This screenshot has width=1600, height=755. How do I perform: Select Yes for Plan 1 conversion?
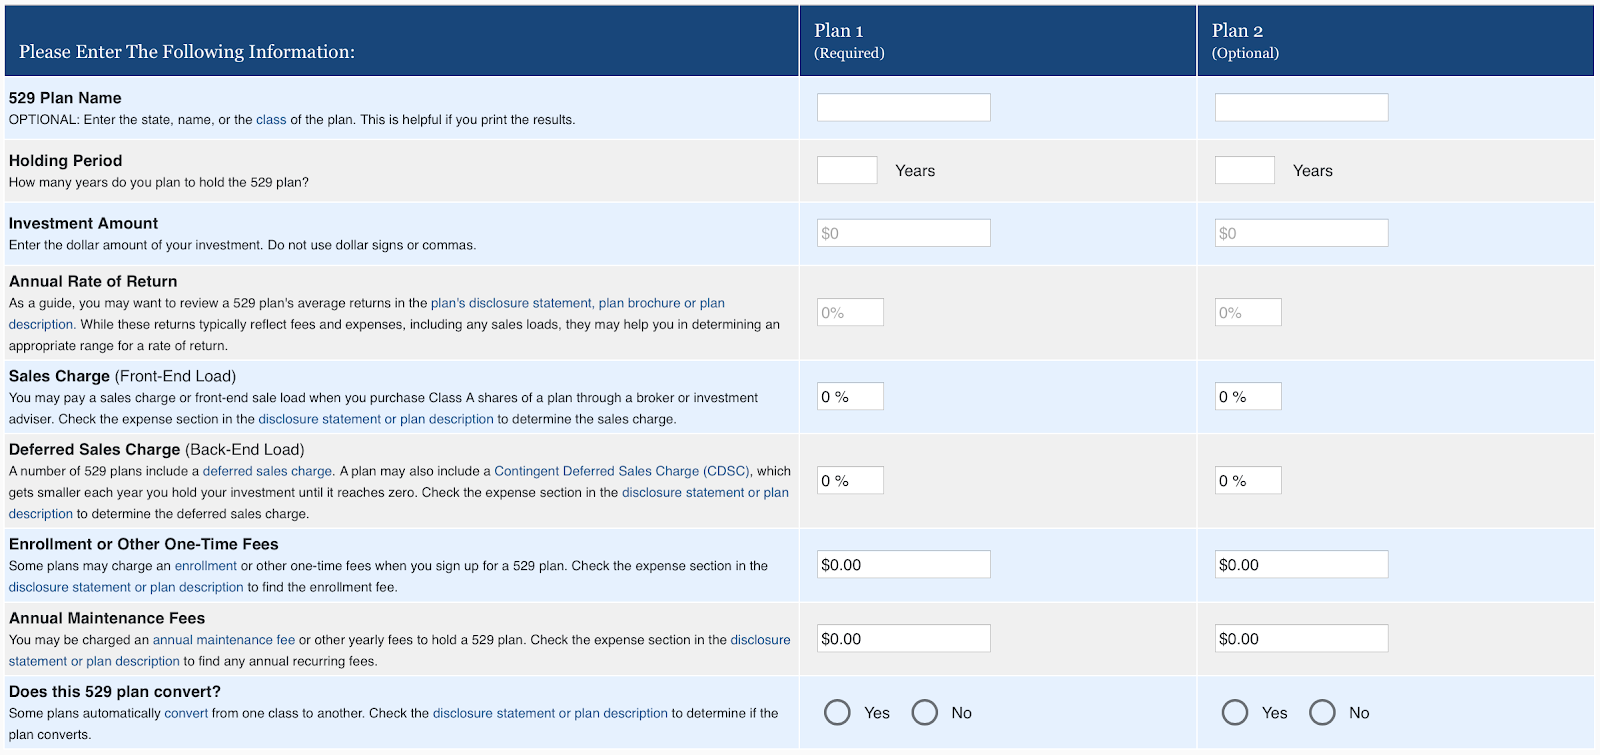[838, 712]
